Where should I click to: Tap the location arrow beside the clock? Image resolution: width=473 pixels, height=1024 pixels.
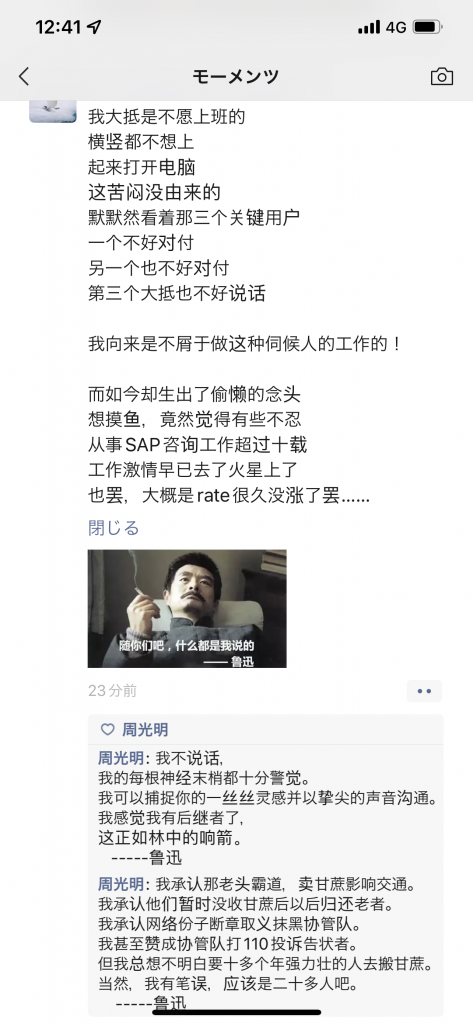(95, 27)
